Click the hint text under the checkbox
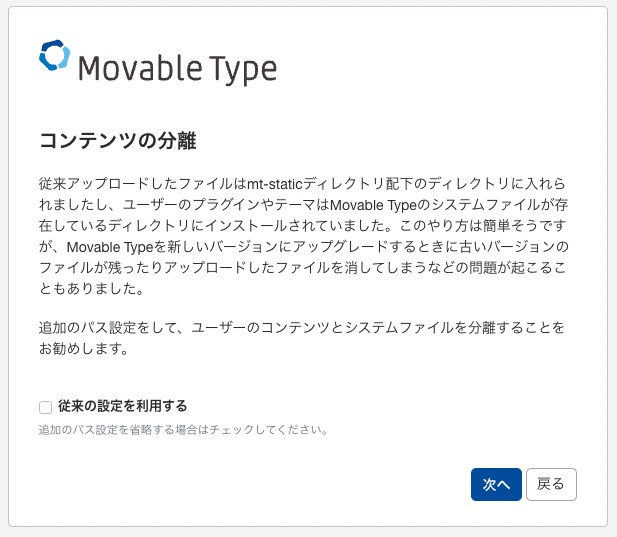Viewport: 617px width, 537px height. tap(183, 430)
